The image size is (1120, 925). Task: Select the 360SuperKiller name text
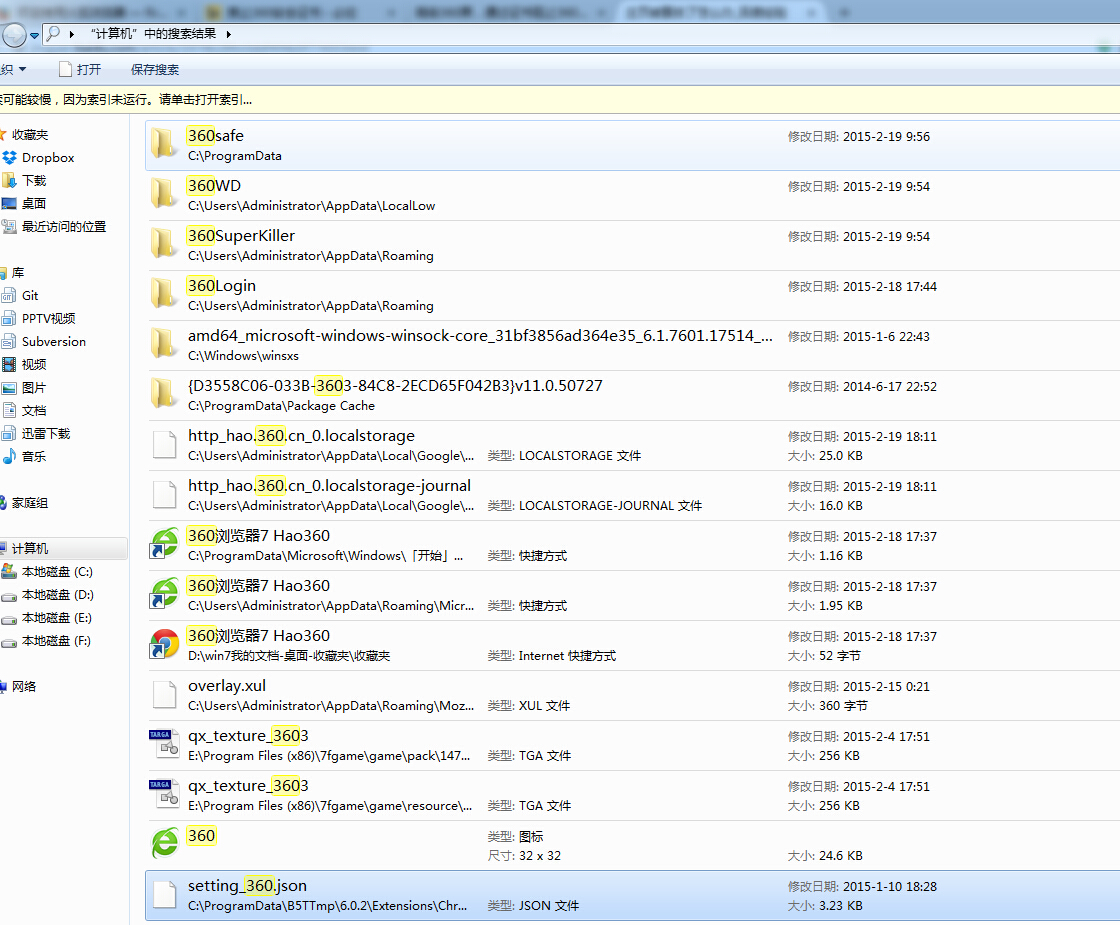pyautogui.click(x=241, y=236)
